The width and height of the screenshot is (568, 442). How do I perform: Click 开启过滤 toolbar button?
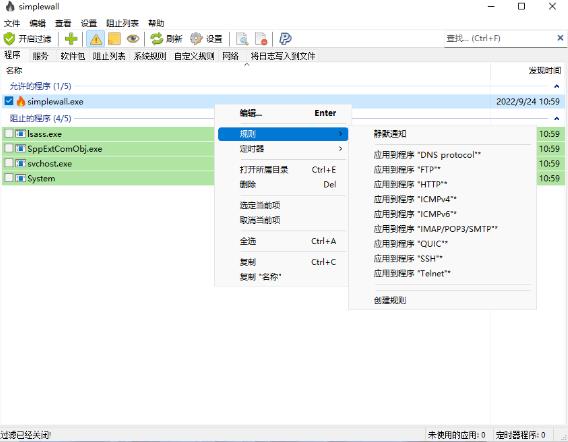(x=28, y=39)
